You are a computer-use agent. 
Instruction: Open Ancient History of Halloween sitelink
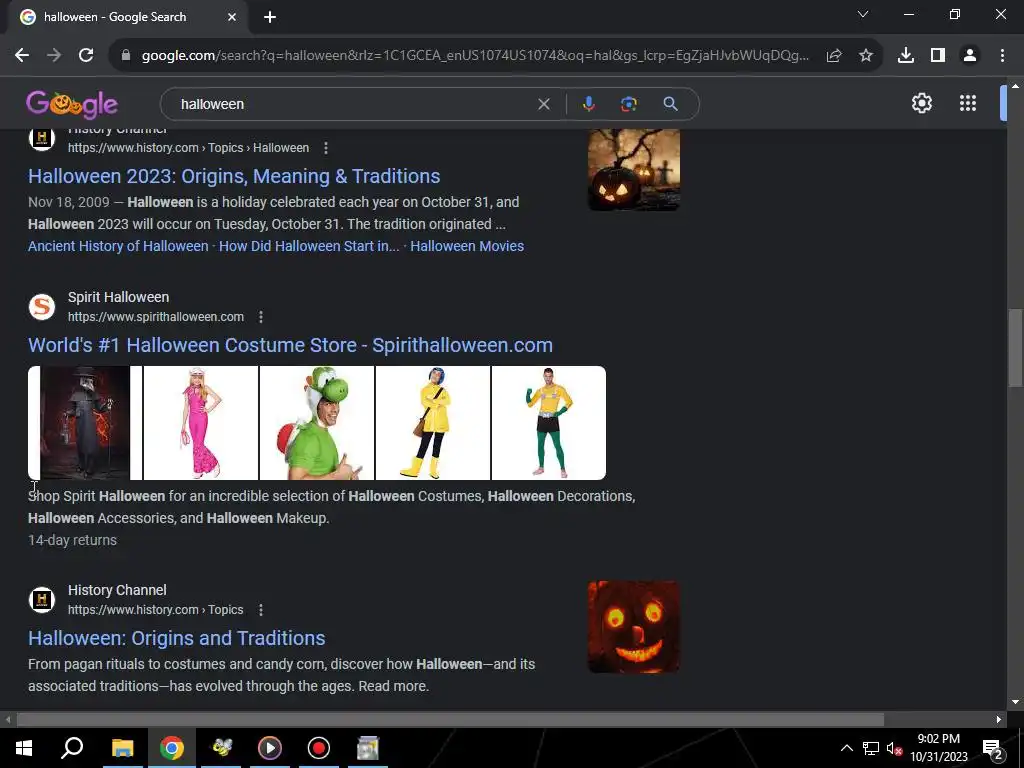tap(118, 246)
